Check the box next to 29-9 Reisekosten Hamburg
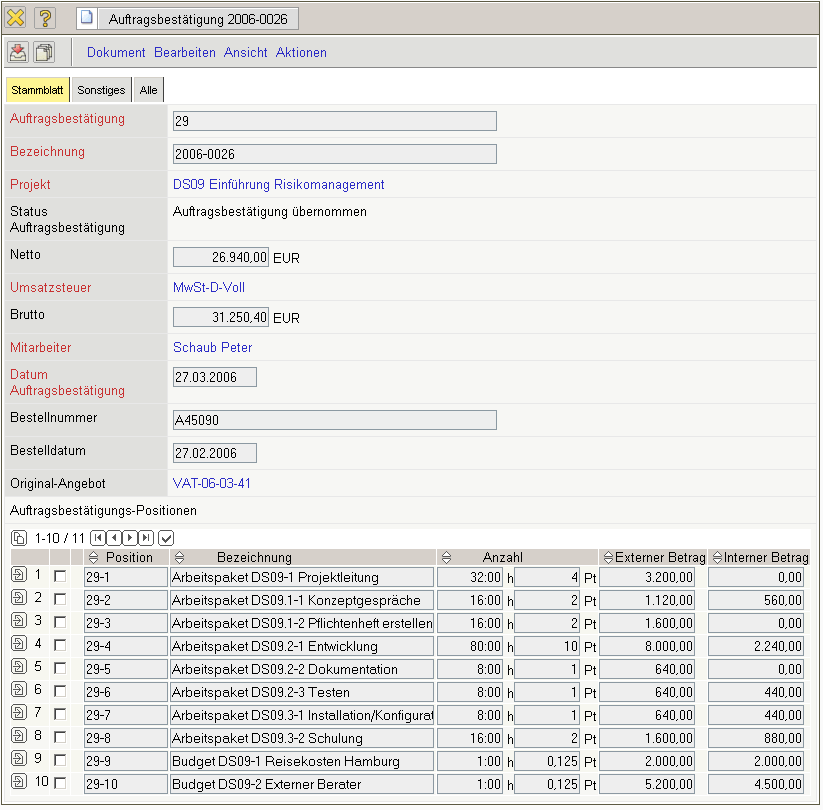This screenshot has width=823, height=810. [60, 761]
